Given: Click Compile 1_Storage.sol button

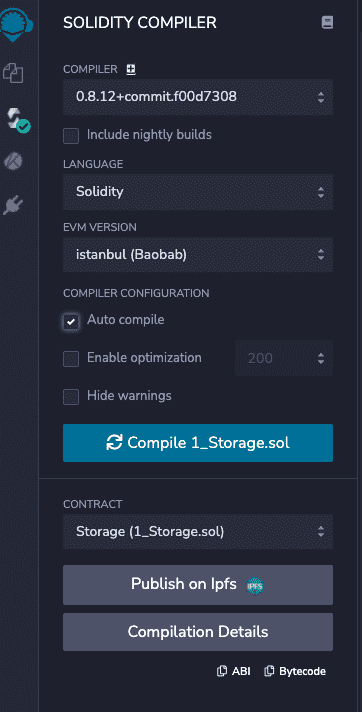Looking at the screenshot, I should [198, 443].
